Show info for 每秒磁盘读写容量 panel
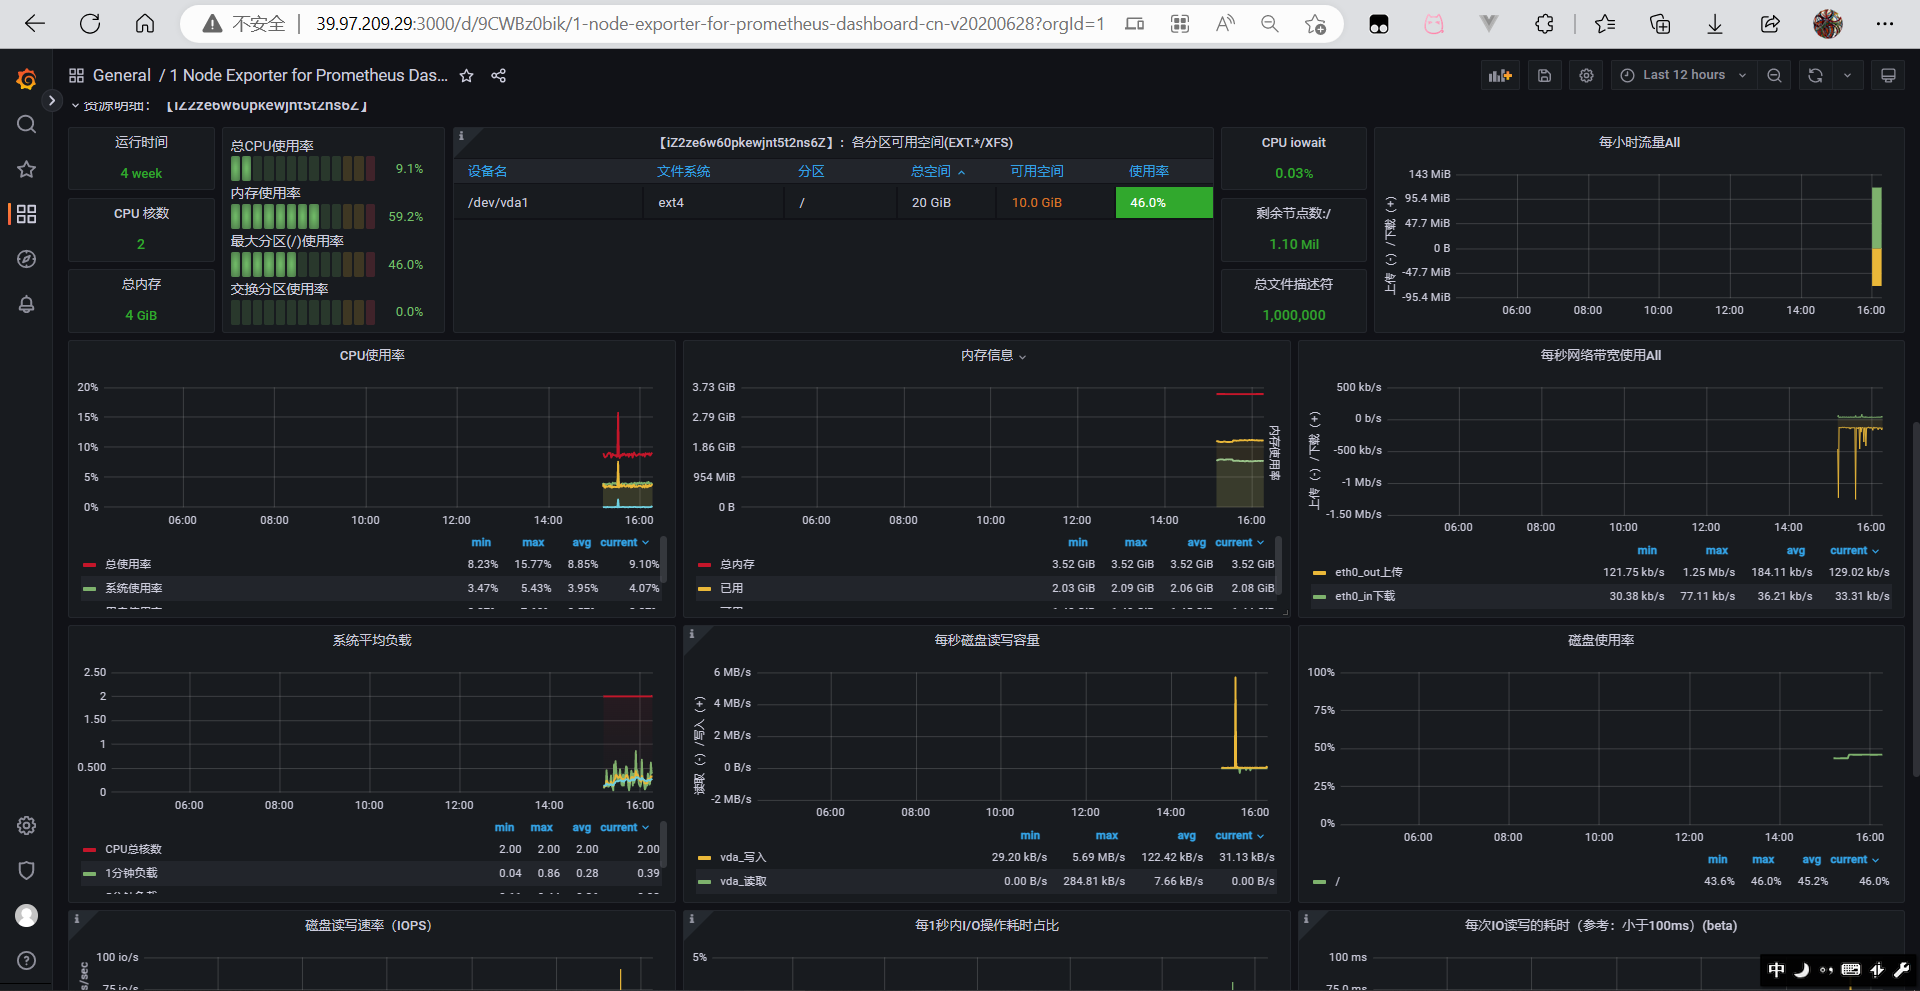The width and height of the screenshot is (1920, 991). [x=691, y=634]
